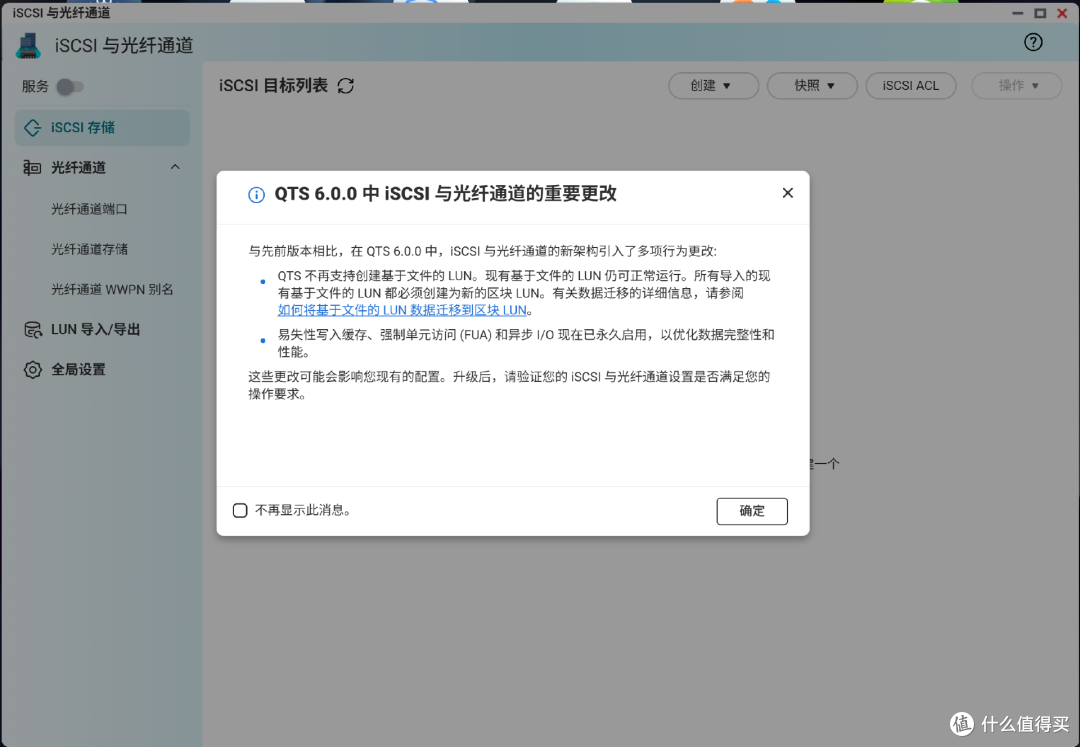Image resolution: width=1080 pixels, height=747 pixels.
Task: Open 光纤通道 WWPN 别名 page
Action: [112, 289]
